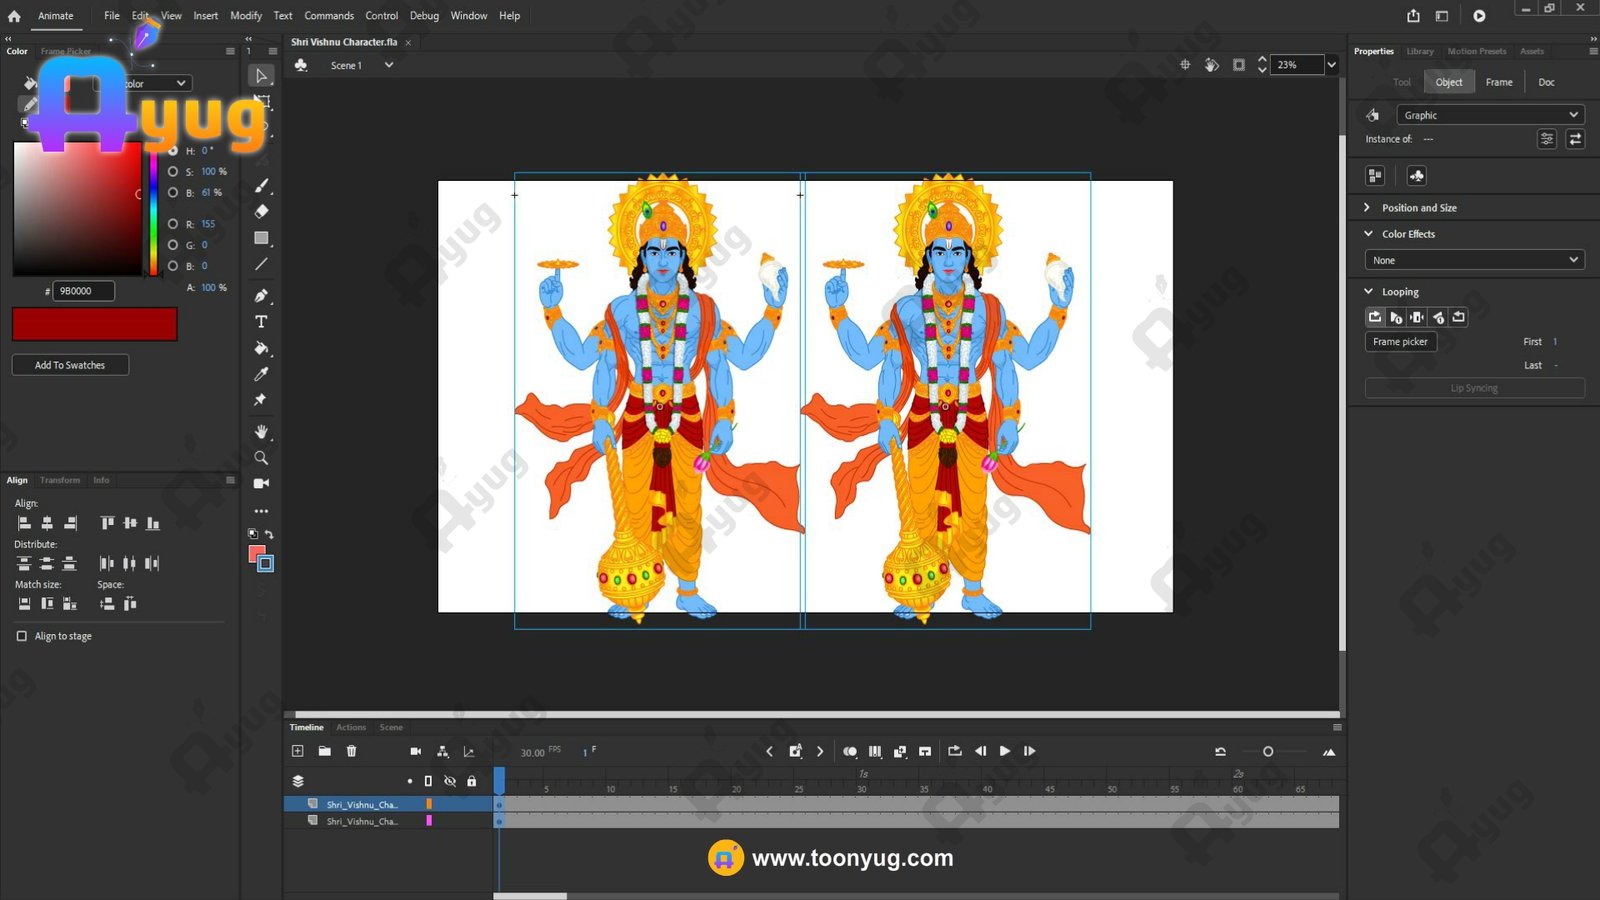Screen dimensions: 1600x900
Task: Toggle loop playback in Timeline
Action: pyautogui.click(x=954, y=751)
